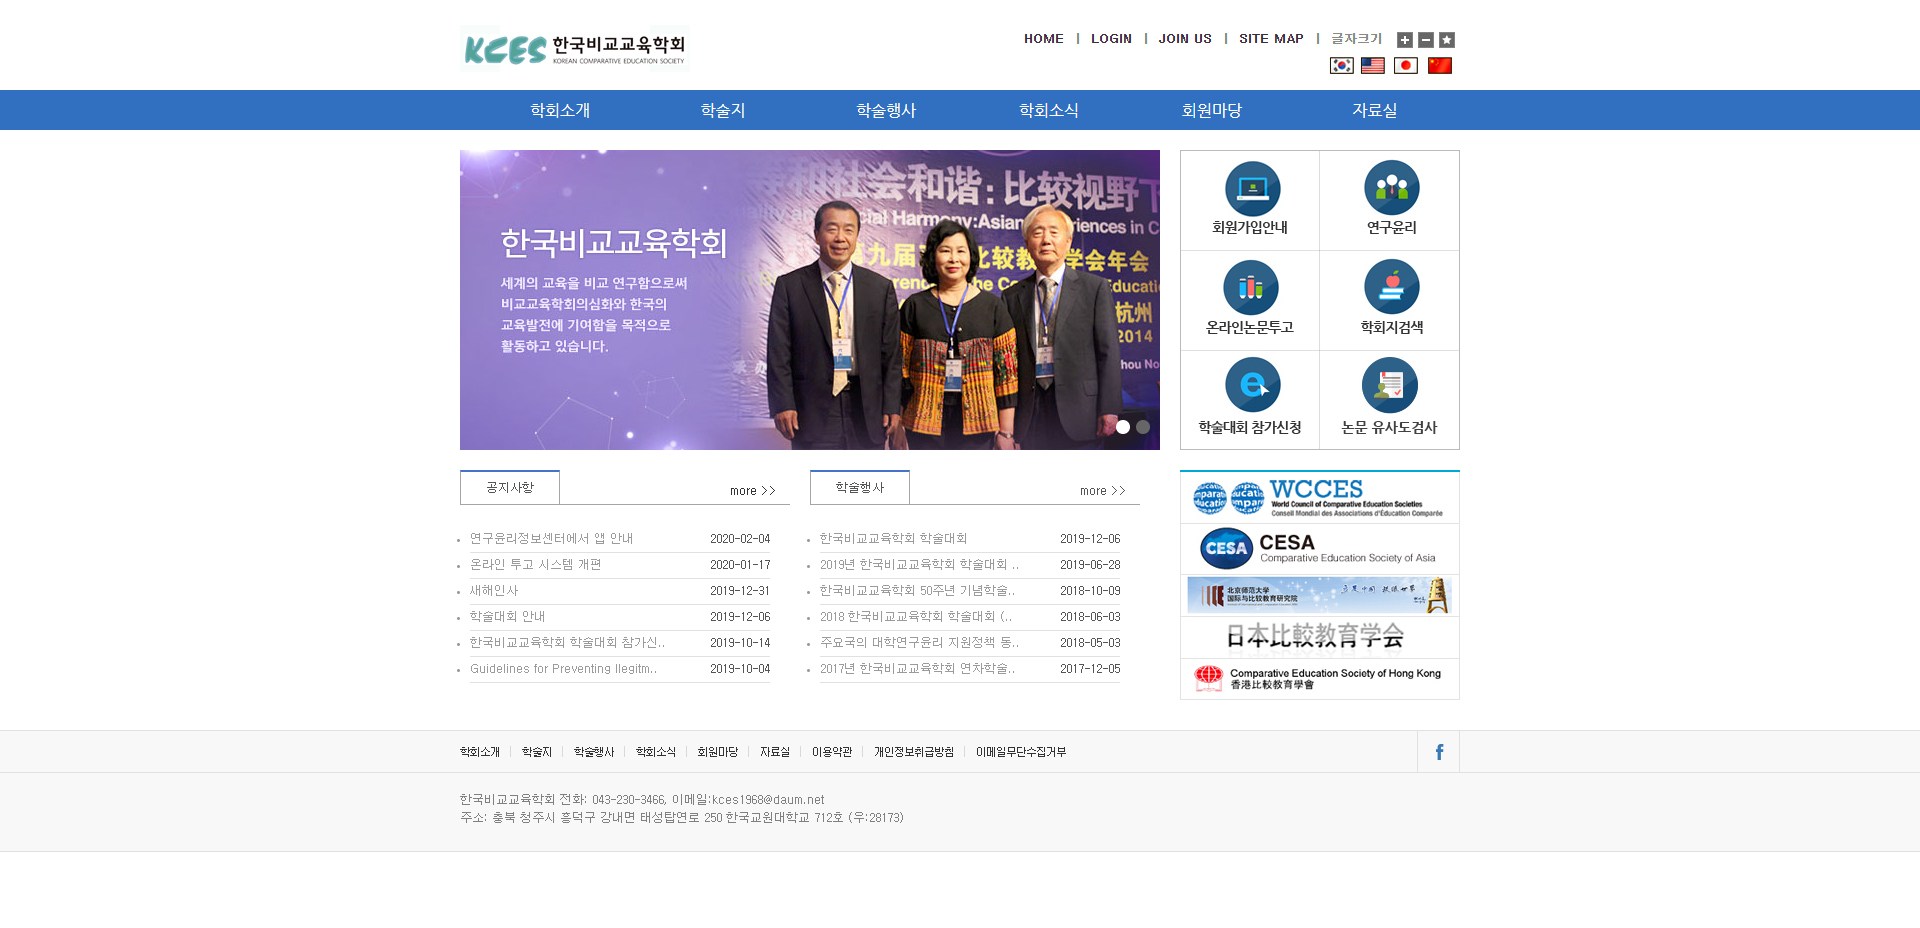Click footer 학술행사 link
Screen dimensions: 1920x928
[x=594, y=752]
